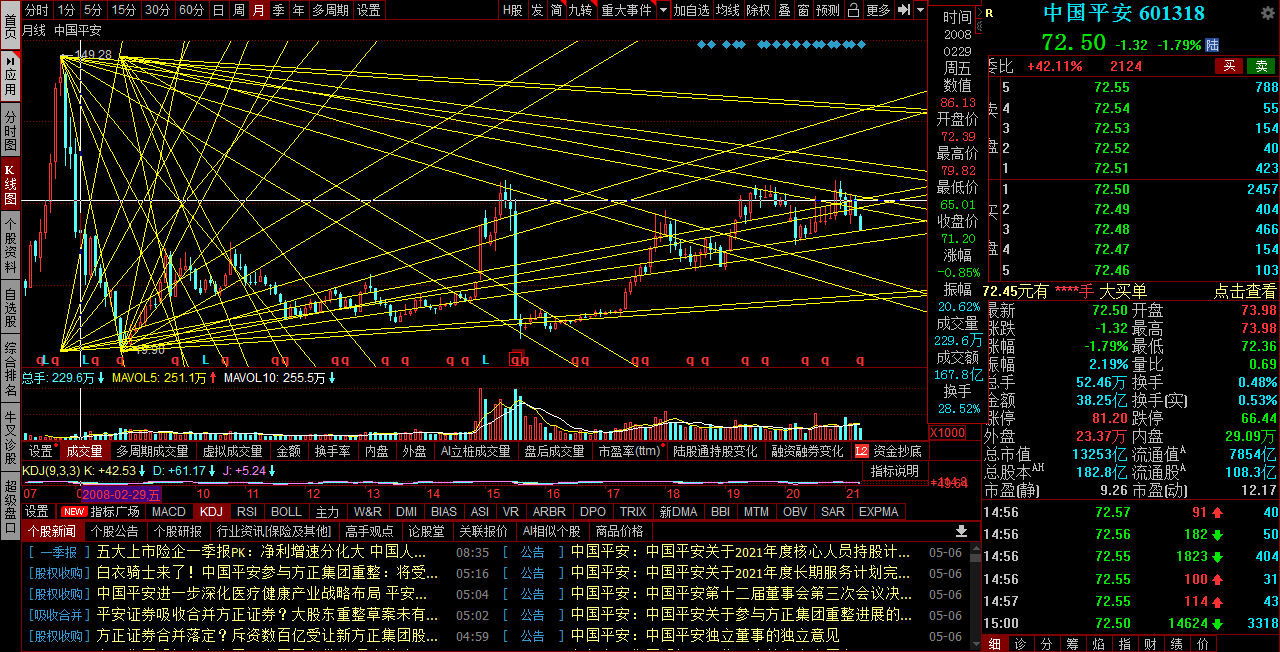Open the 重大事件 major events menu

click(x=627, y=10)
